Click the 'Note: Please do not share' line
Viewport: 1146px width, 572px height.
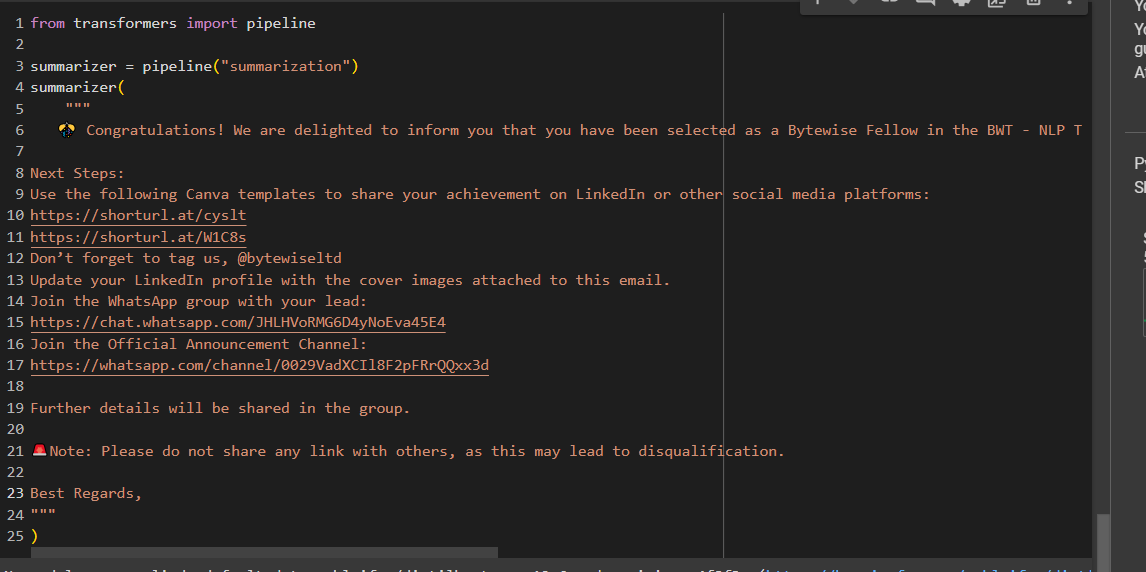click(x=417, y=451)
